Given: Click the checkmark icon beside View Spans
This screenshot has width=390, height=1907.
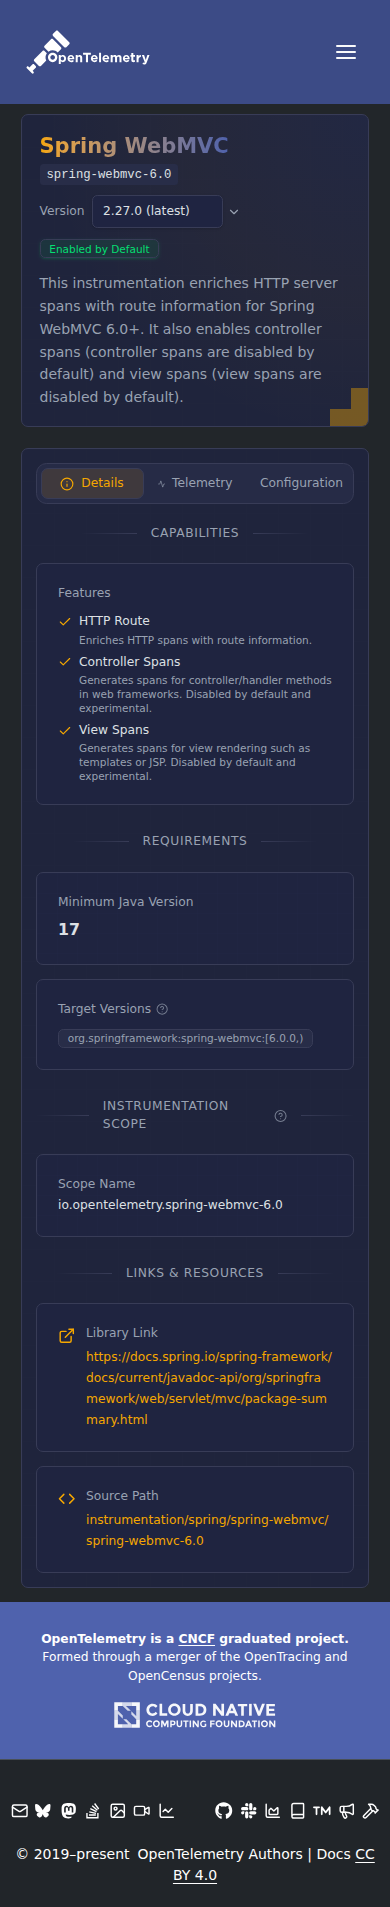Looking at the screenshot, I should pos(65,730).
